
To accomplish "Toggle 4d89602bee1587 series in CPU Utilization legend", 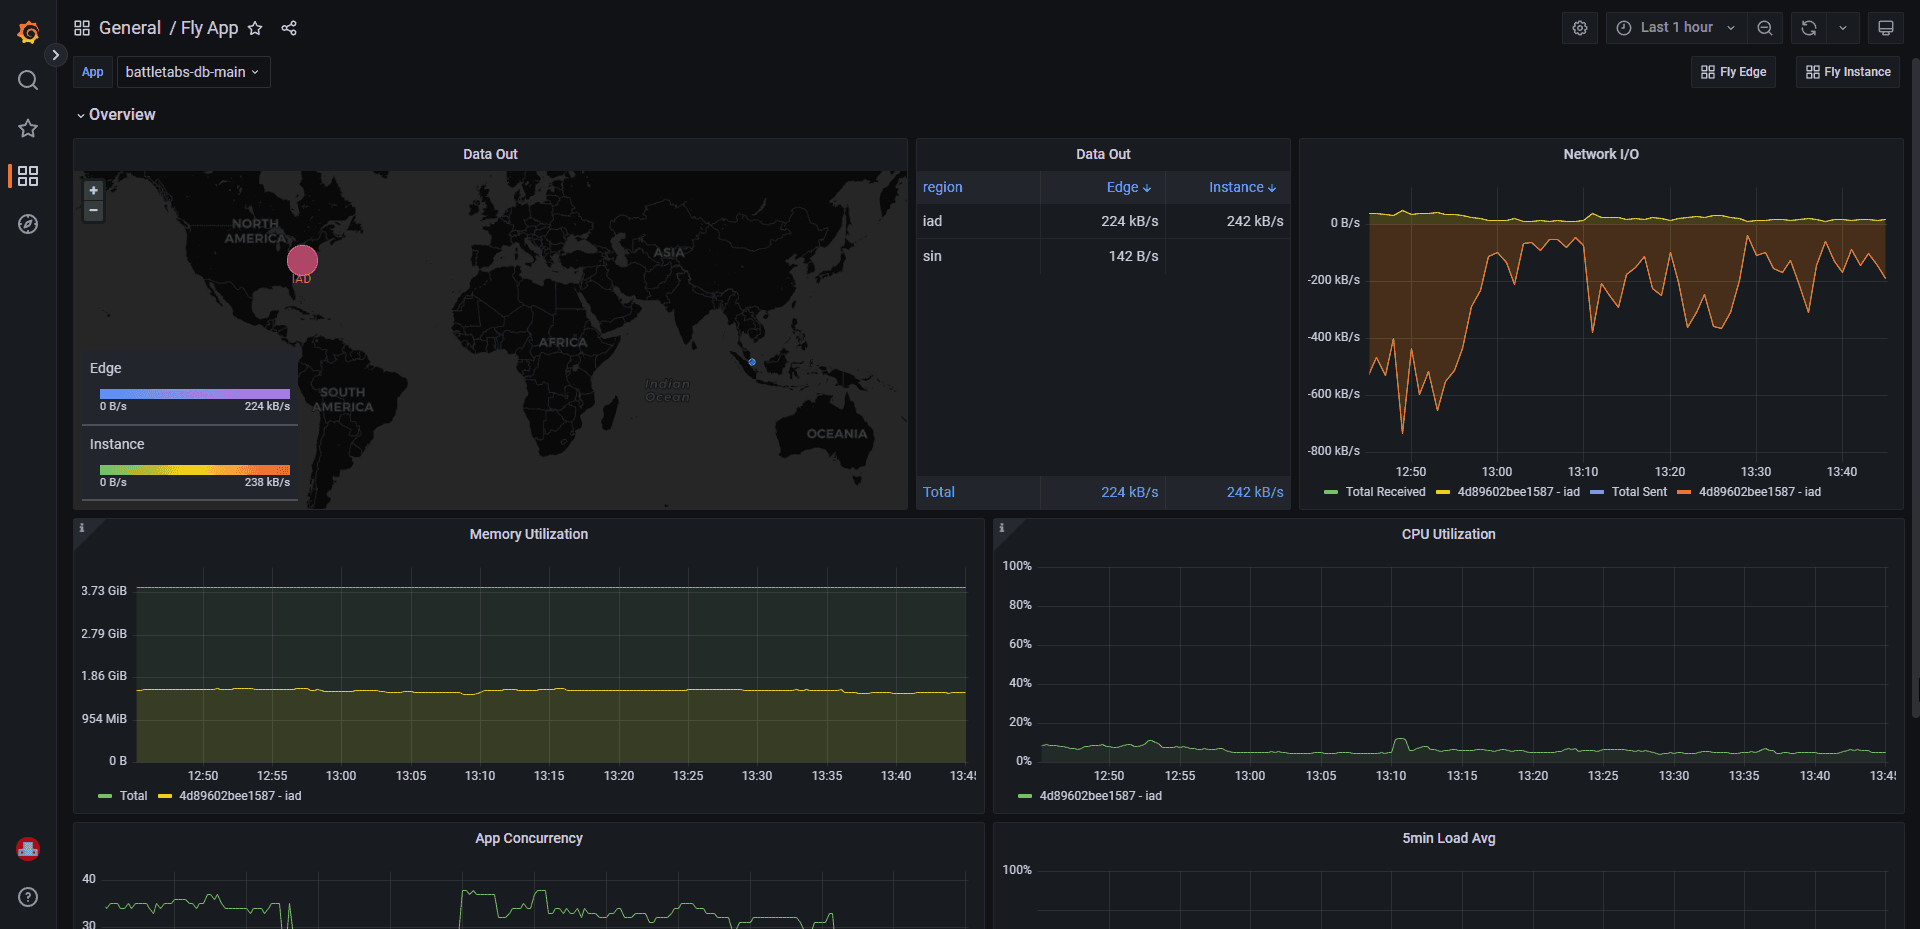I will click(1100, 796).
